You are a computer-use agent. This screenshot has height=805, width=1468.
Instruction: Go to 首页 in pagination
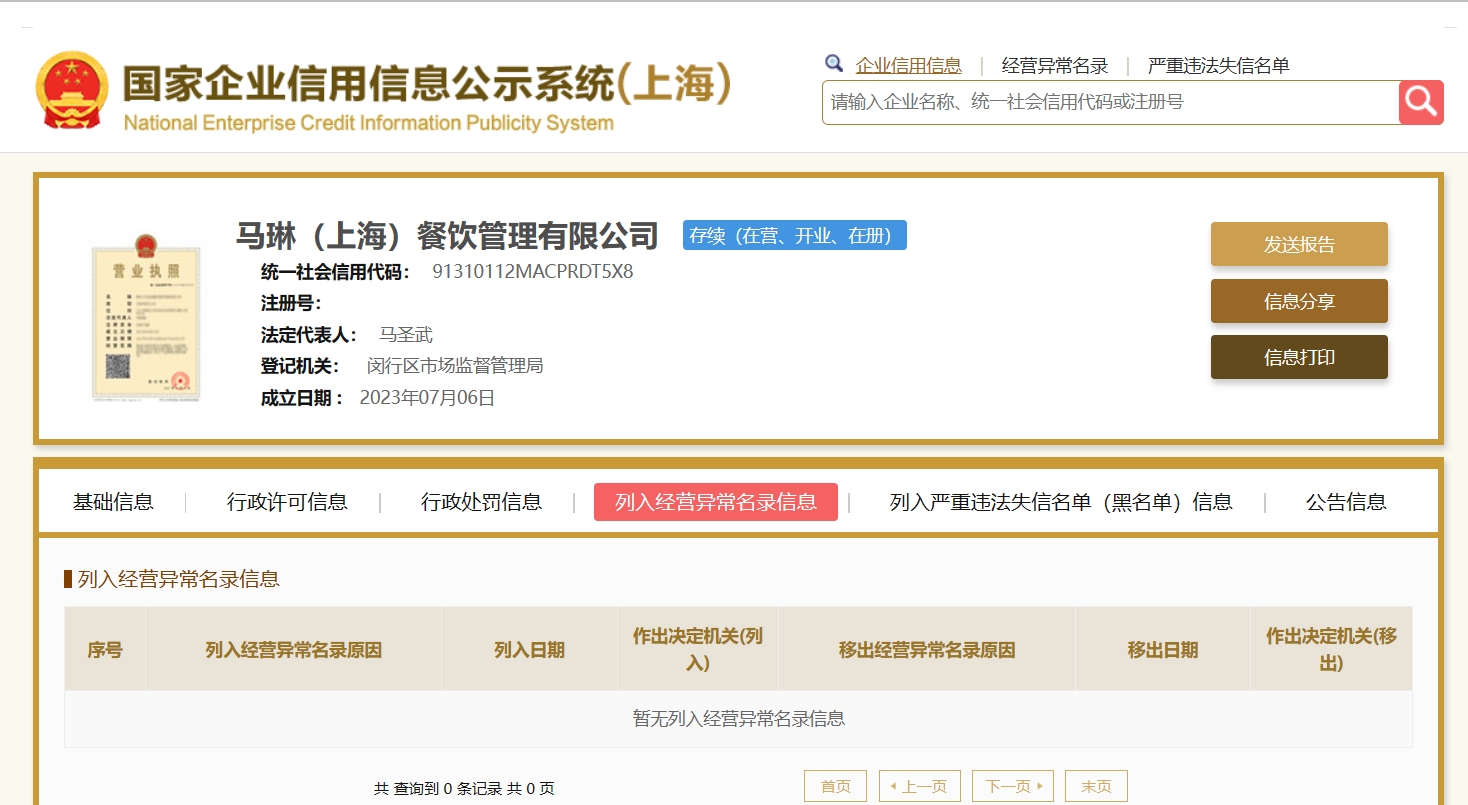pos(836,786)
